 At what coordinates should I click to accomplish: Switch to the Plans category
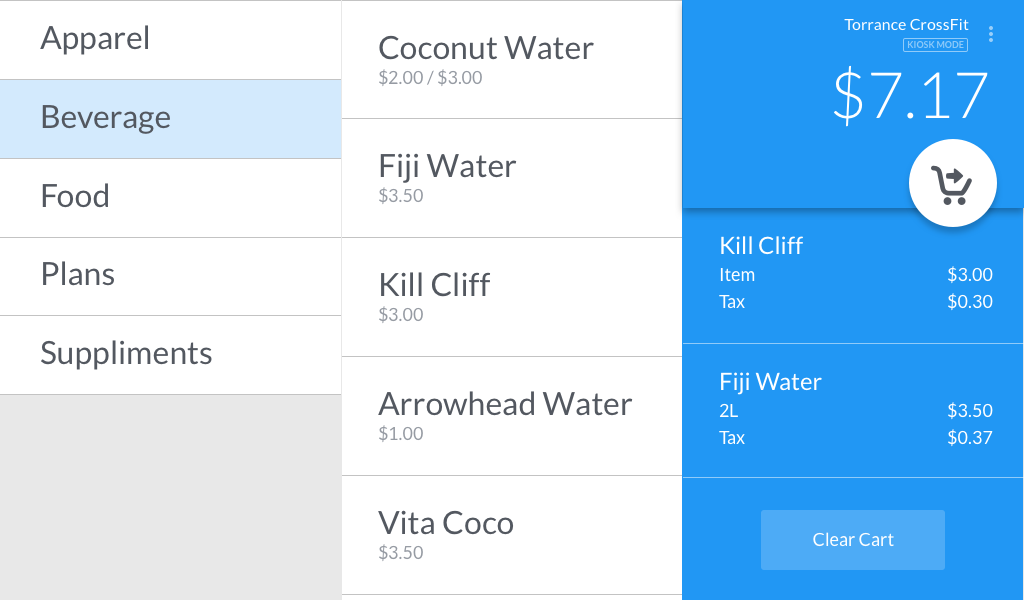point(170,275)
